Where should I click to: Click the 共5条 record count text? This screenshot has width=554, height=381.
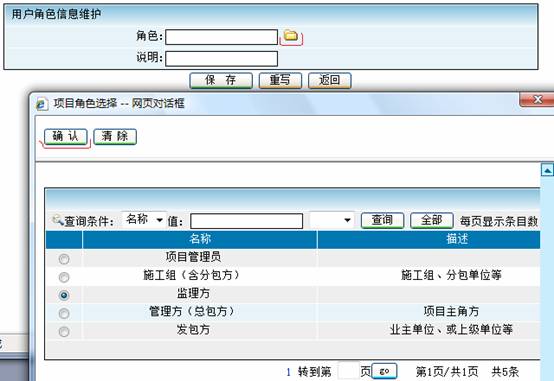point(505,372)
